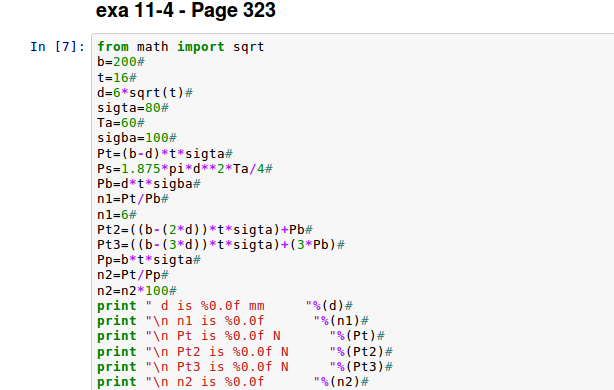
Task: Click the d=6*sqrt(t)# line
Action: tap(145, 93)
